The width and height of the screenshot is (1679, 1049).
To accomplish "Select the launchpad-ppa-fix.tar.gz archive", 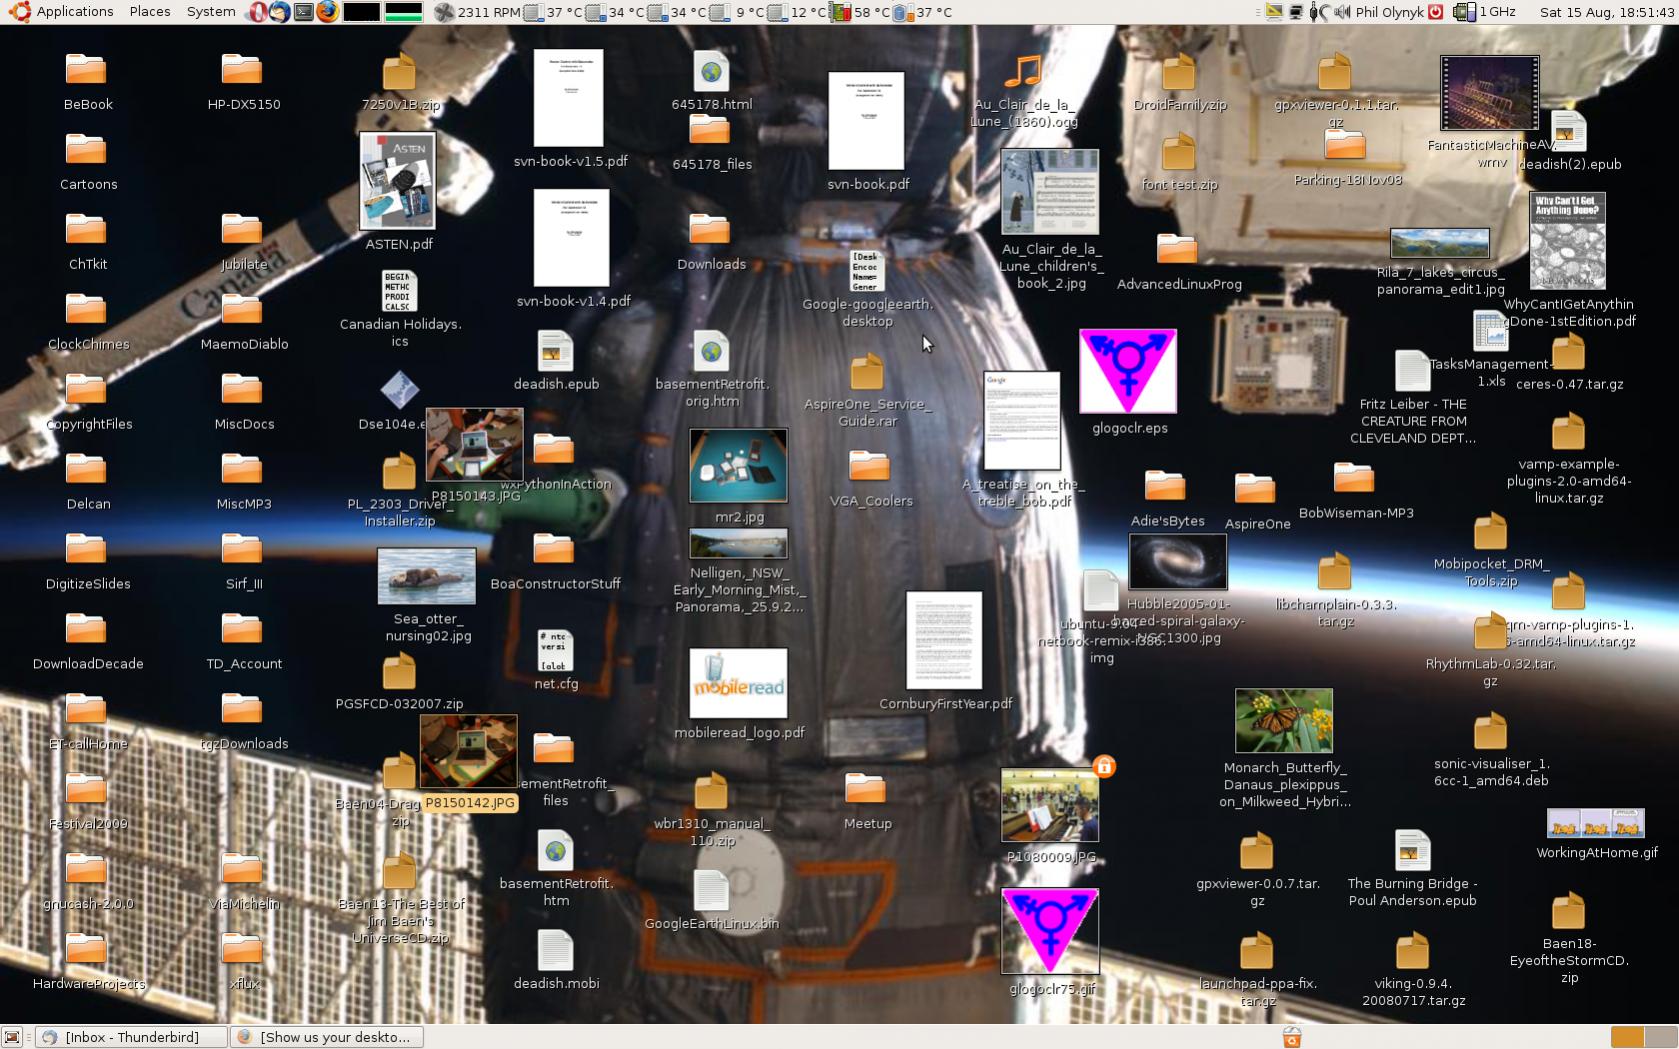I will pos(1257,969).
